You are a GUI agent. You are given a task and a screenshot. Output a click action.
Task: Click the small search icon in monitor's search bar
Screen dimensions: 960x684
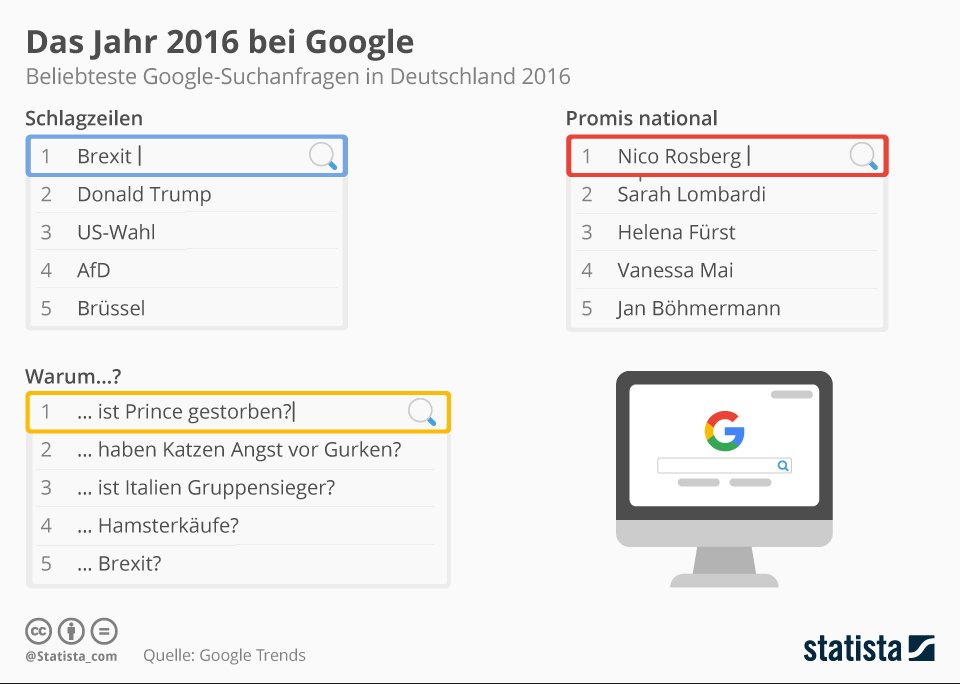tap(782, 466)
